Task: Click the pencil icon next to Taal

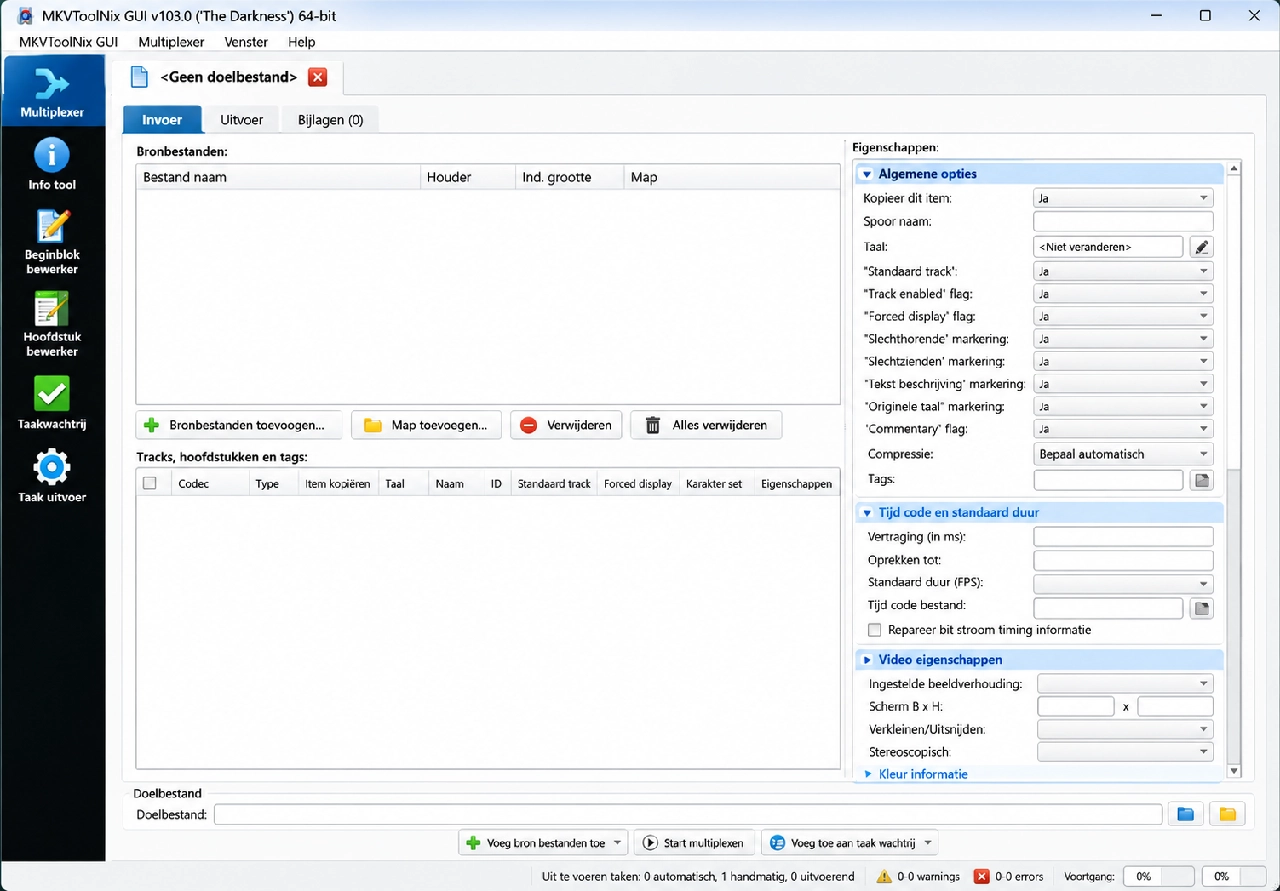Action: (1202, 246)
